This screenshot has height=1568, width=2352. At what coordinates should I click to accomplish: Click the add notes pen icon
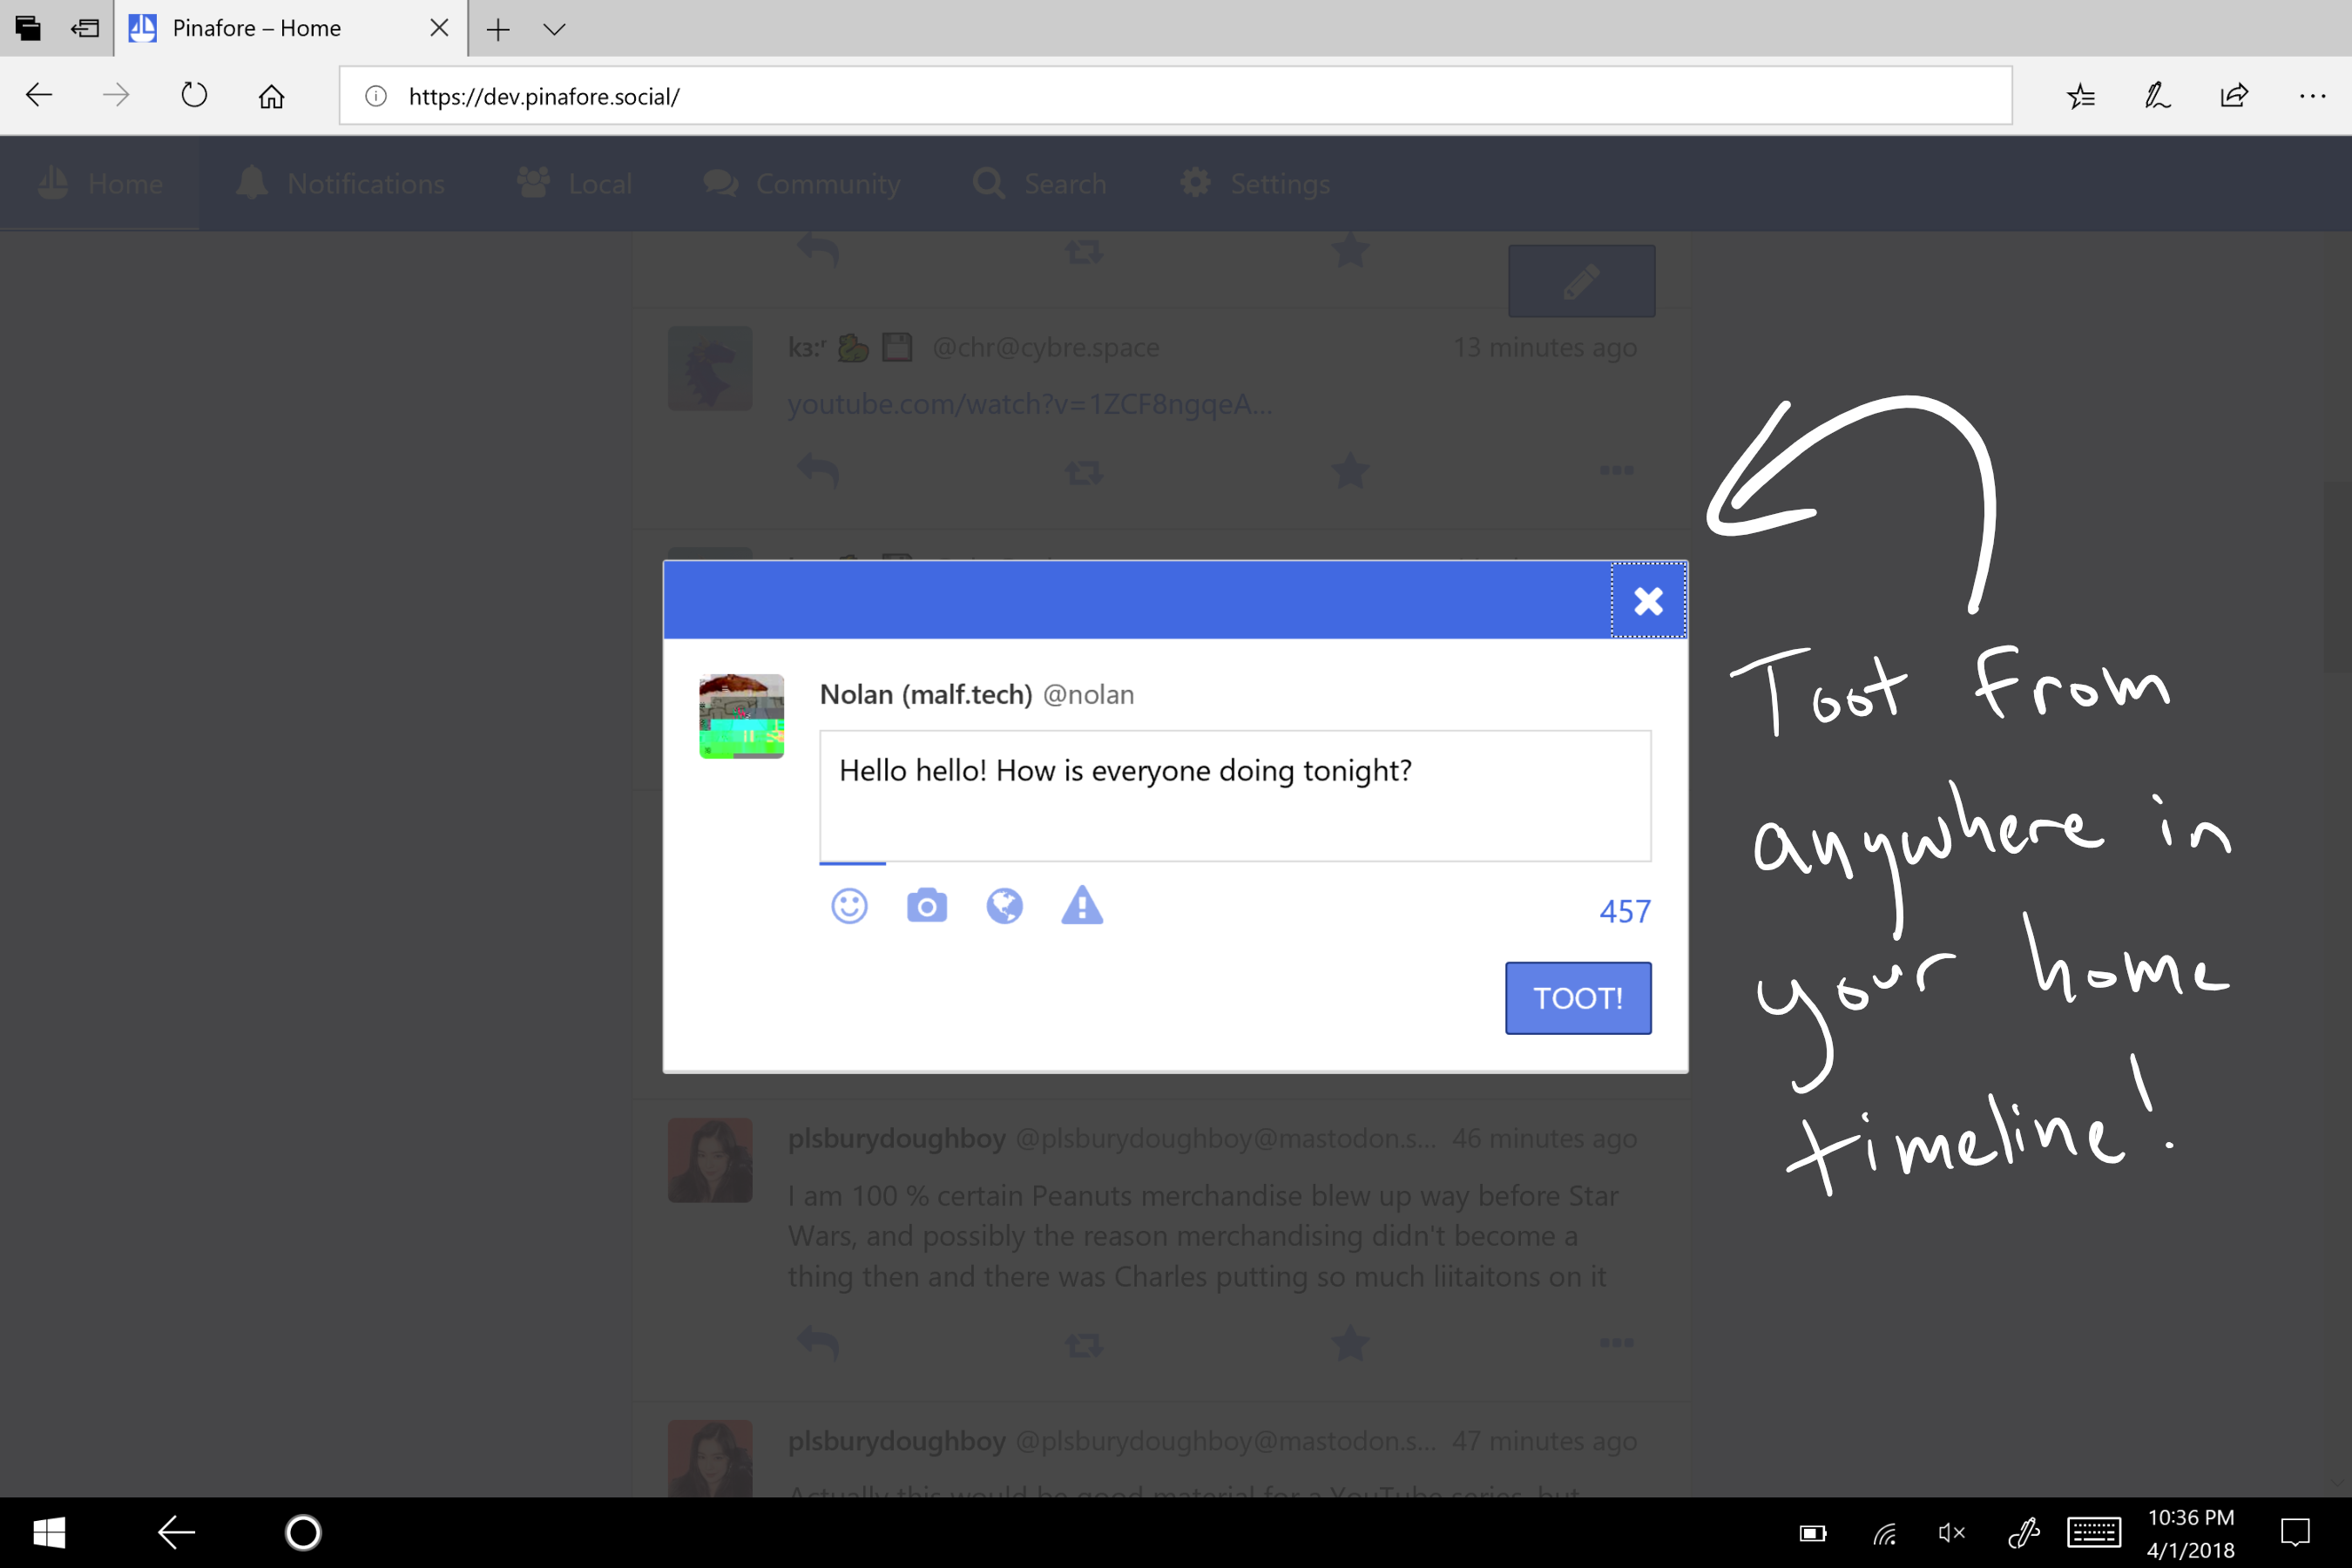2157,96
